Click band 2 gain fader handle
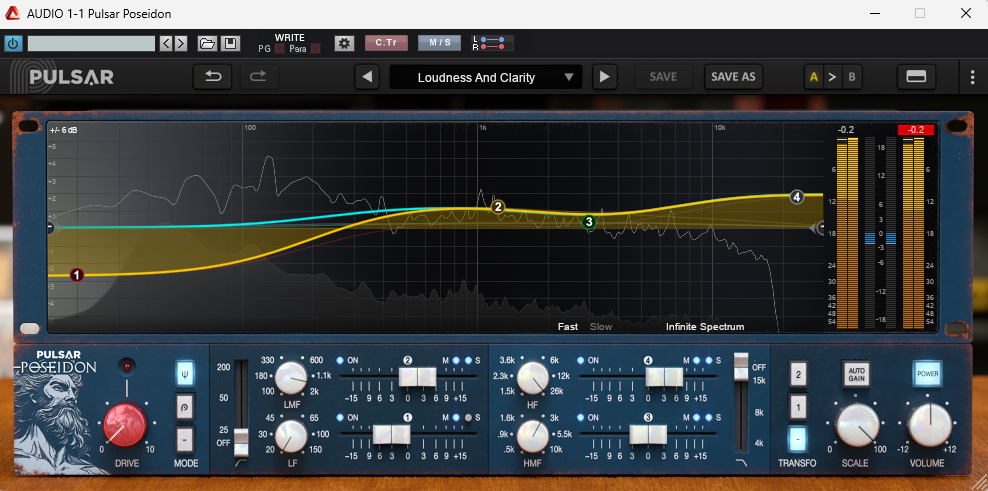 coord(418,376)
